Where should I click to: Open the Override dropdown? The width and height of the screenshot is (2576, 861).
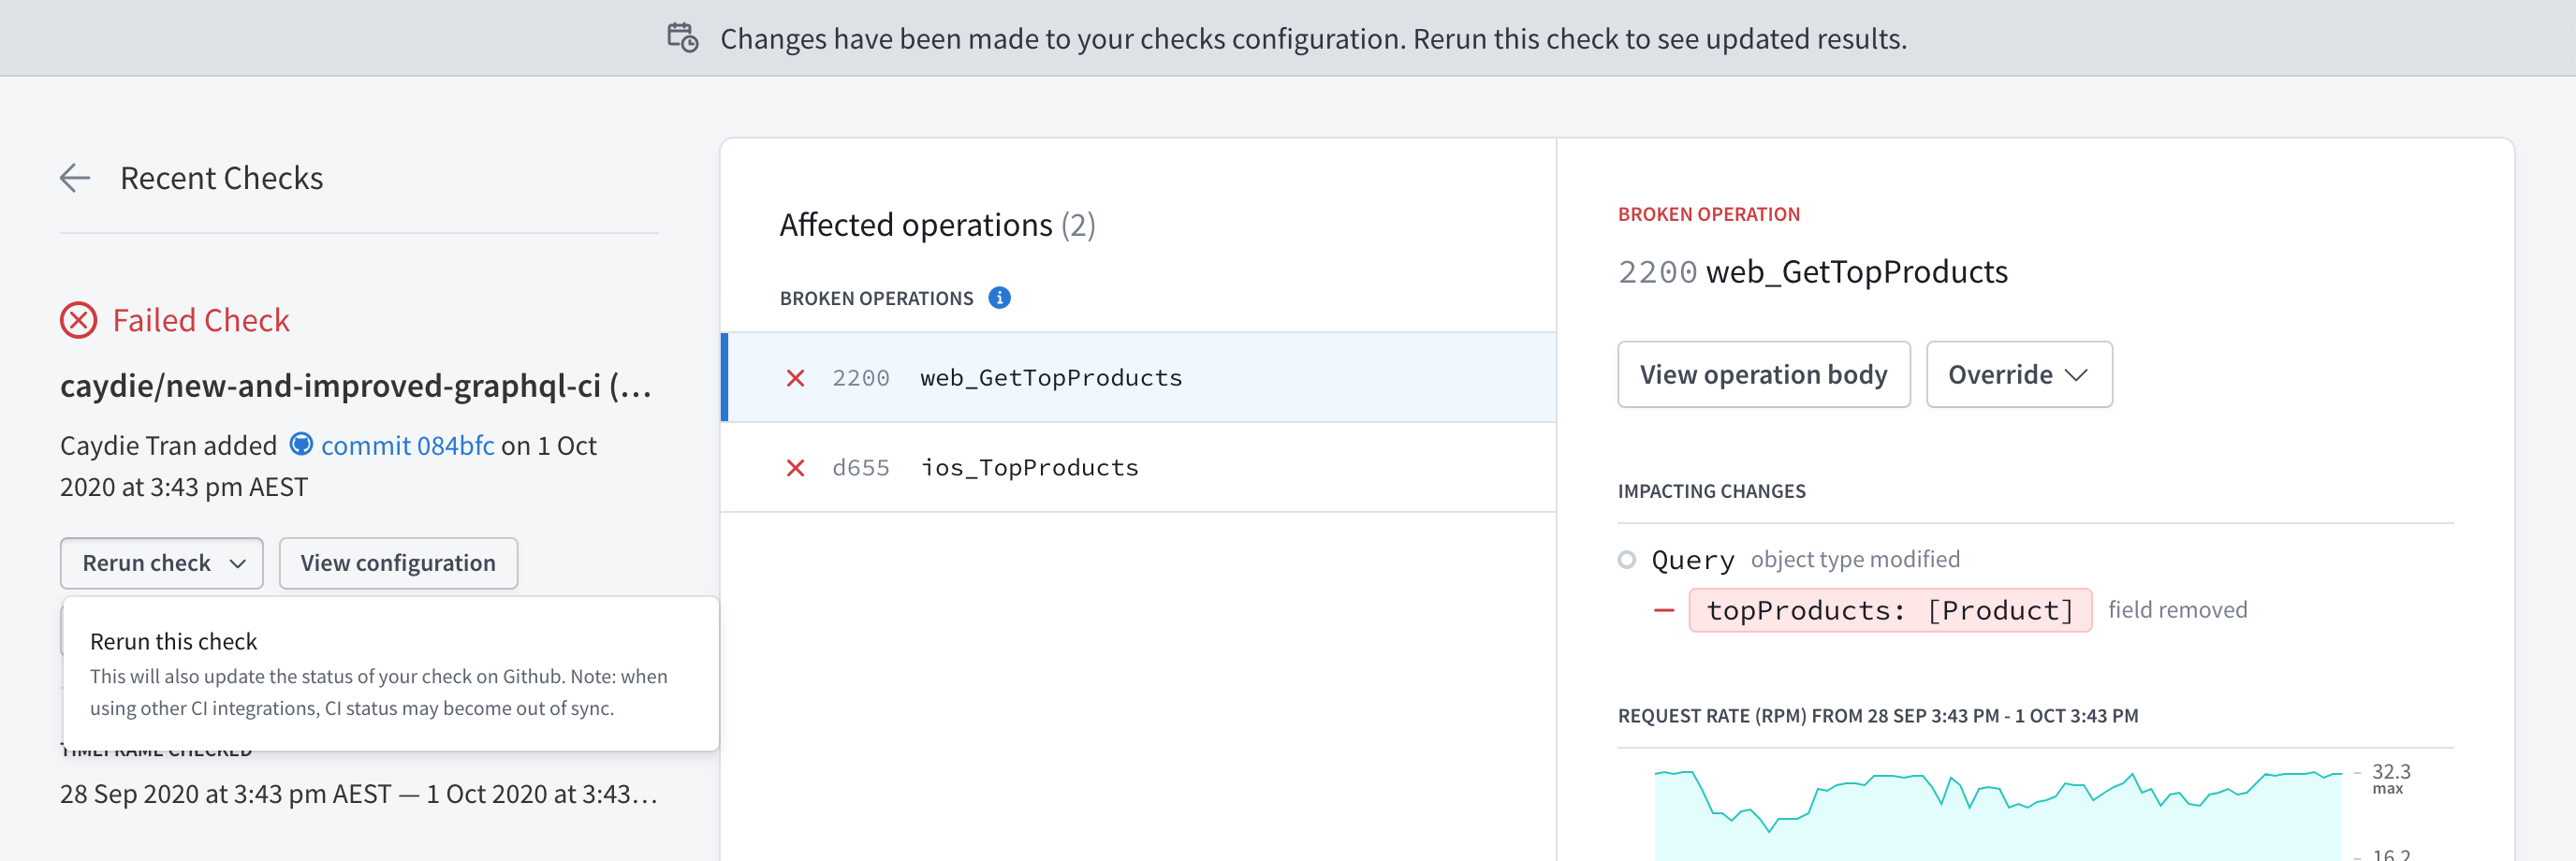pyautogui.click(x=2018, y=374)
